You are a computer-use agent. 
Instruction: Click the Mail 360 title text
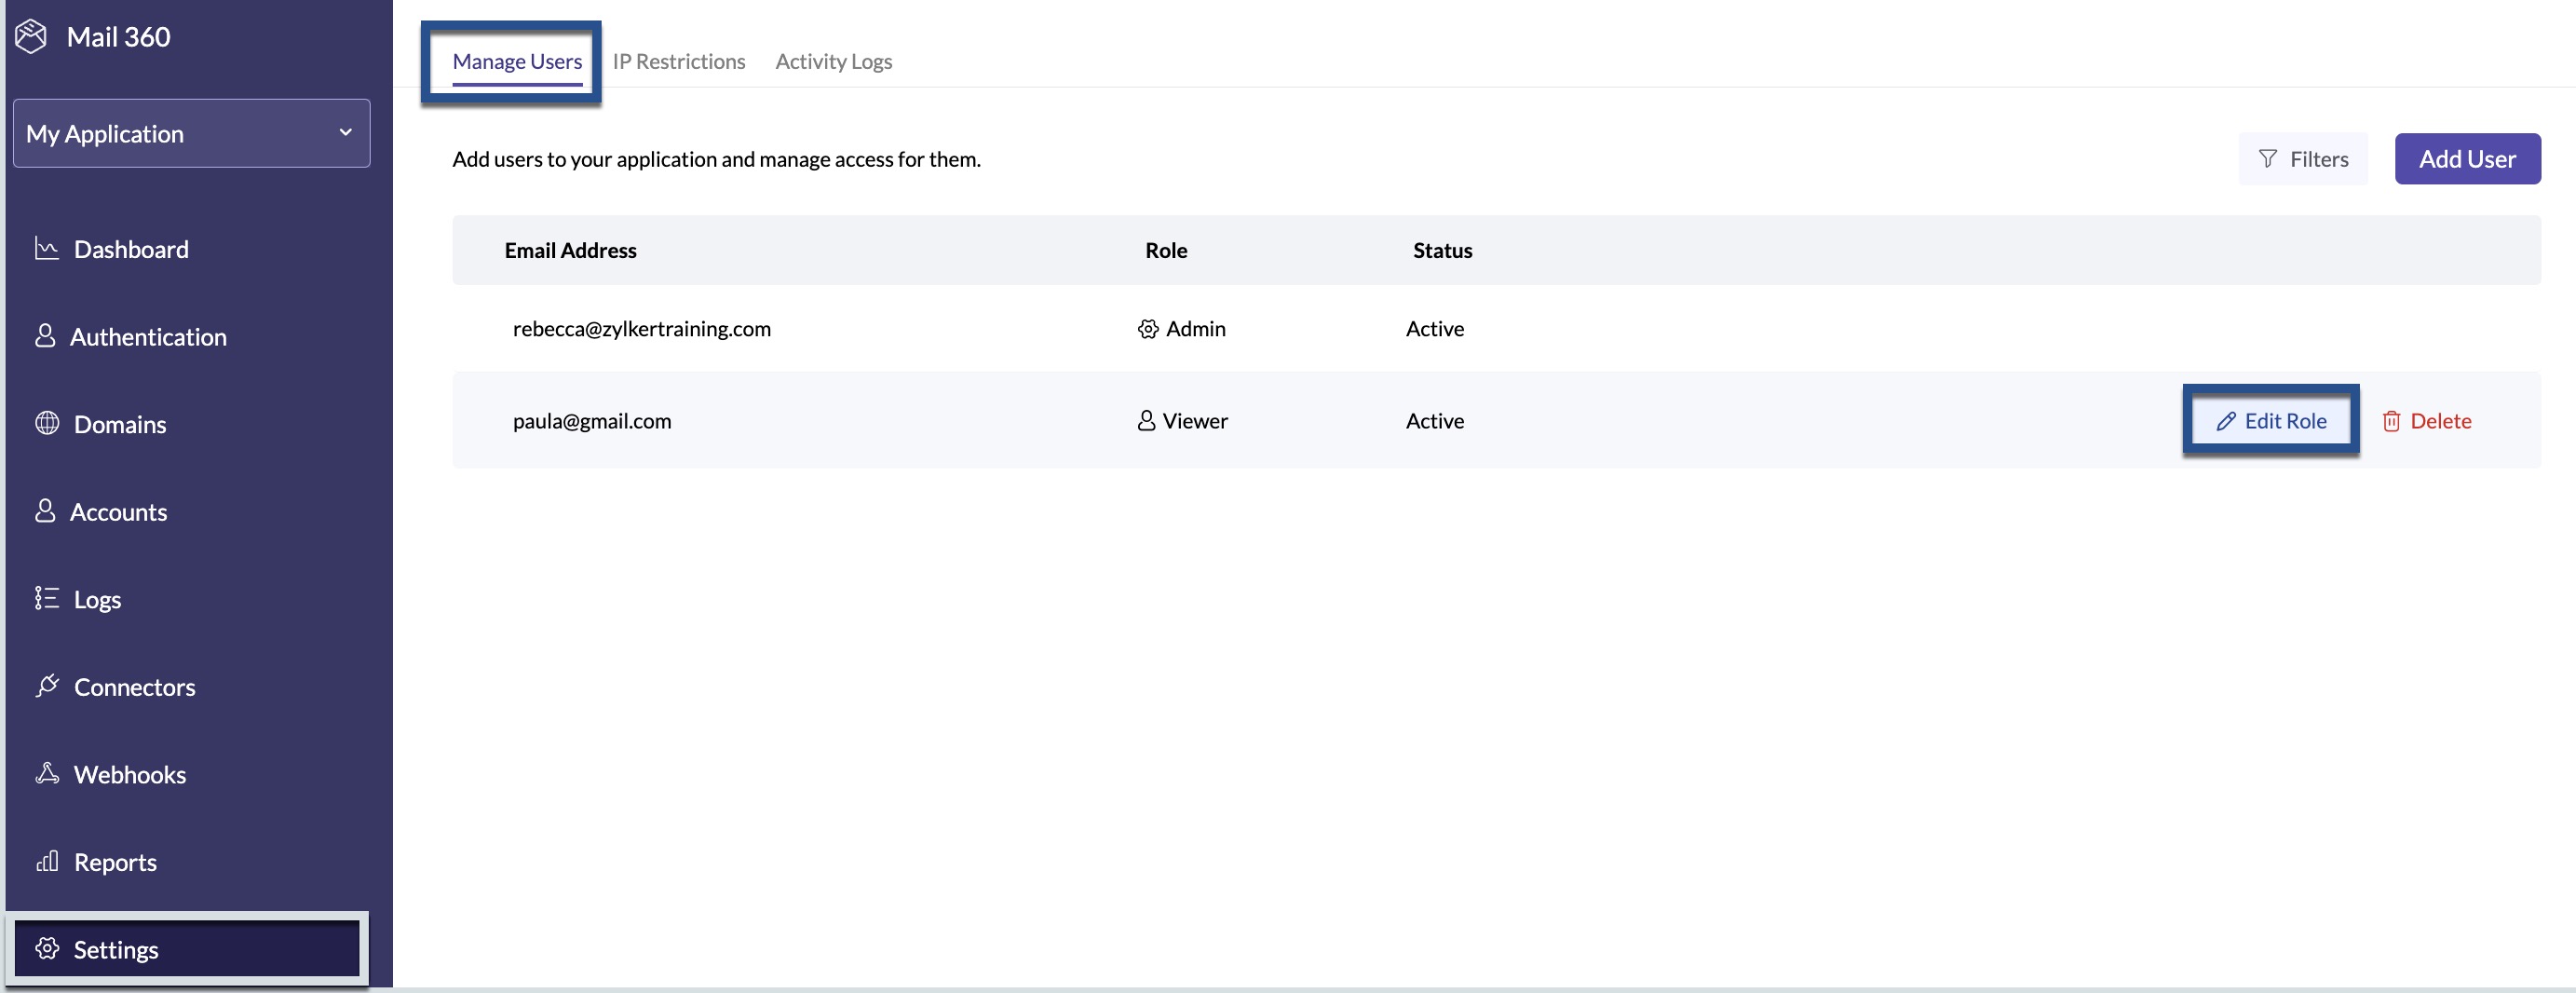[x=118, y=37]
